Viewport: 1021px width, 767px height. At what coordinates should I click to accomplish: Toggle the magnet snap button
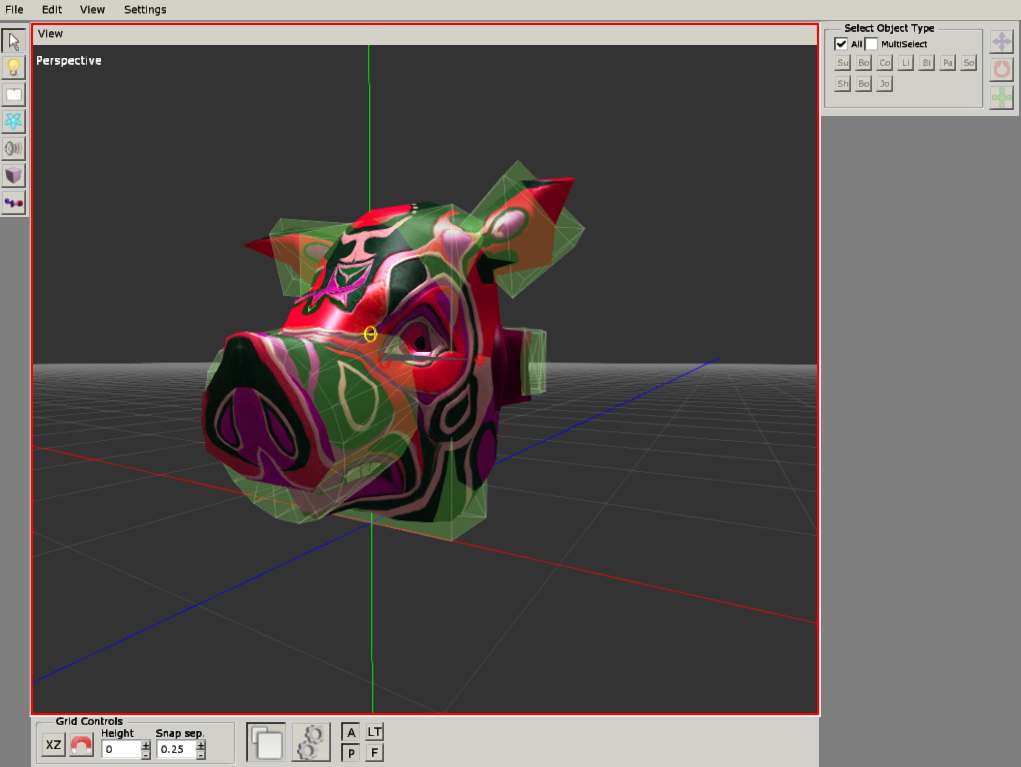[x=81, y=746]
